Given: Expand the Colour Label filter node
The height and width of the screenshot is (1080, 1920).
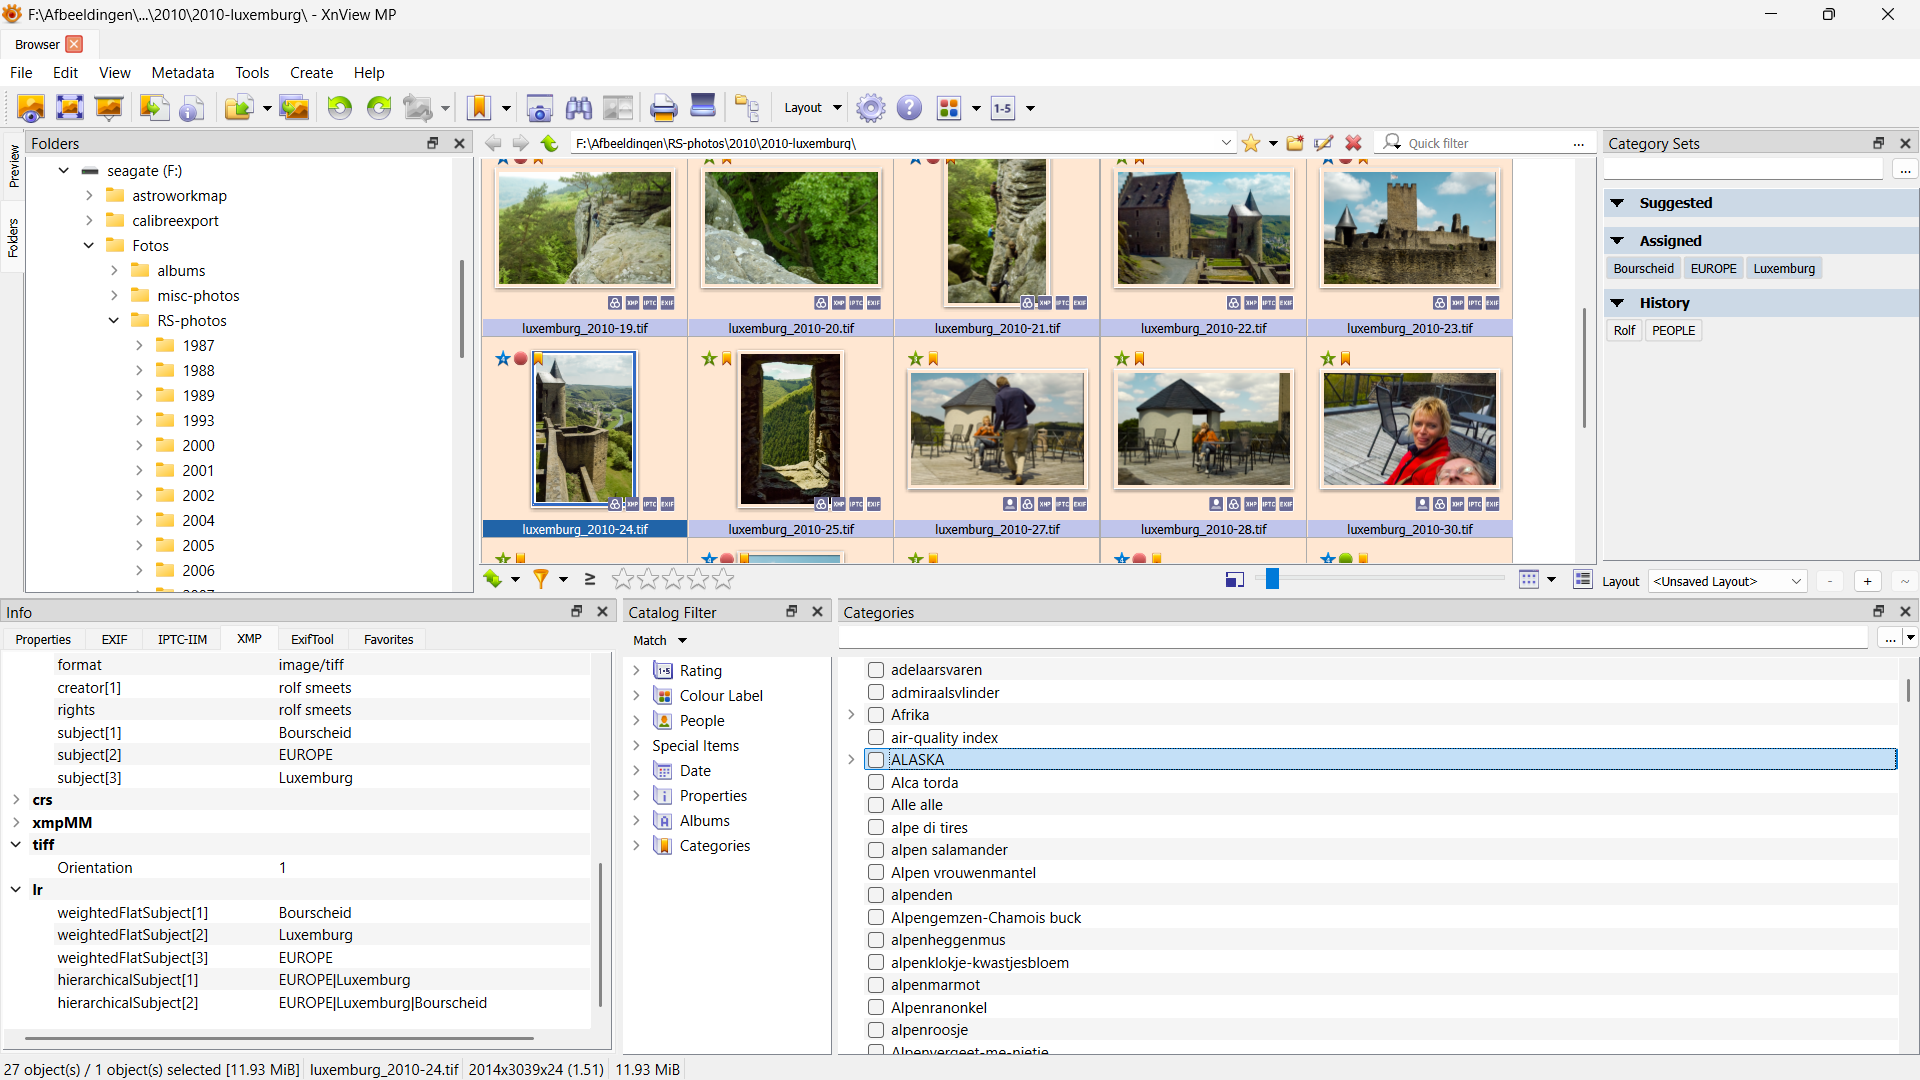Looking at the screenshot, I should [636, 696].
